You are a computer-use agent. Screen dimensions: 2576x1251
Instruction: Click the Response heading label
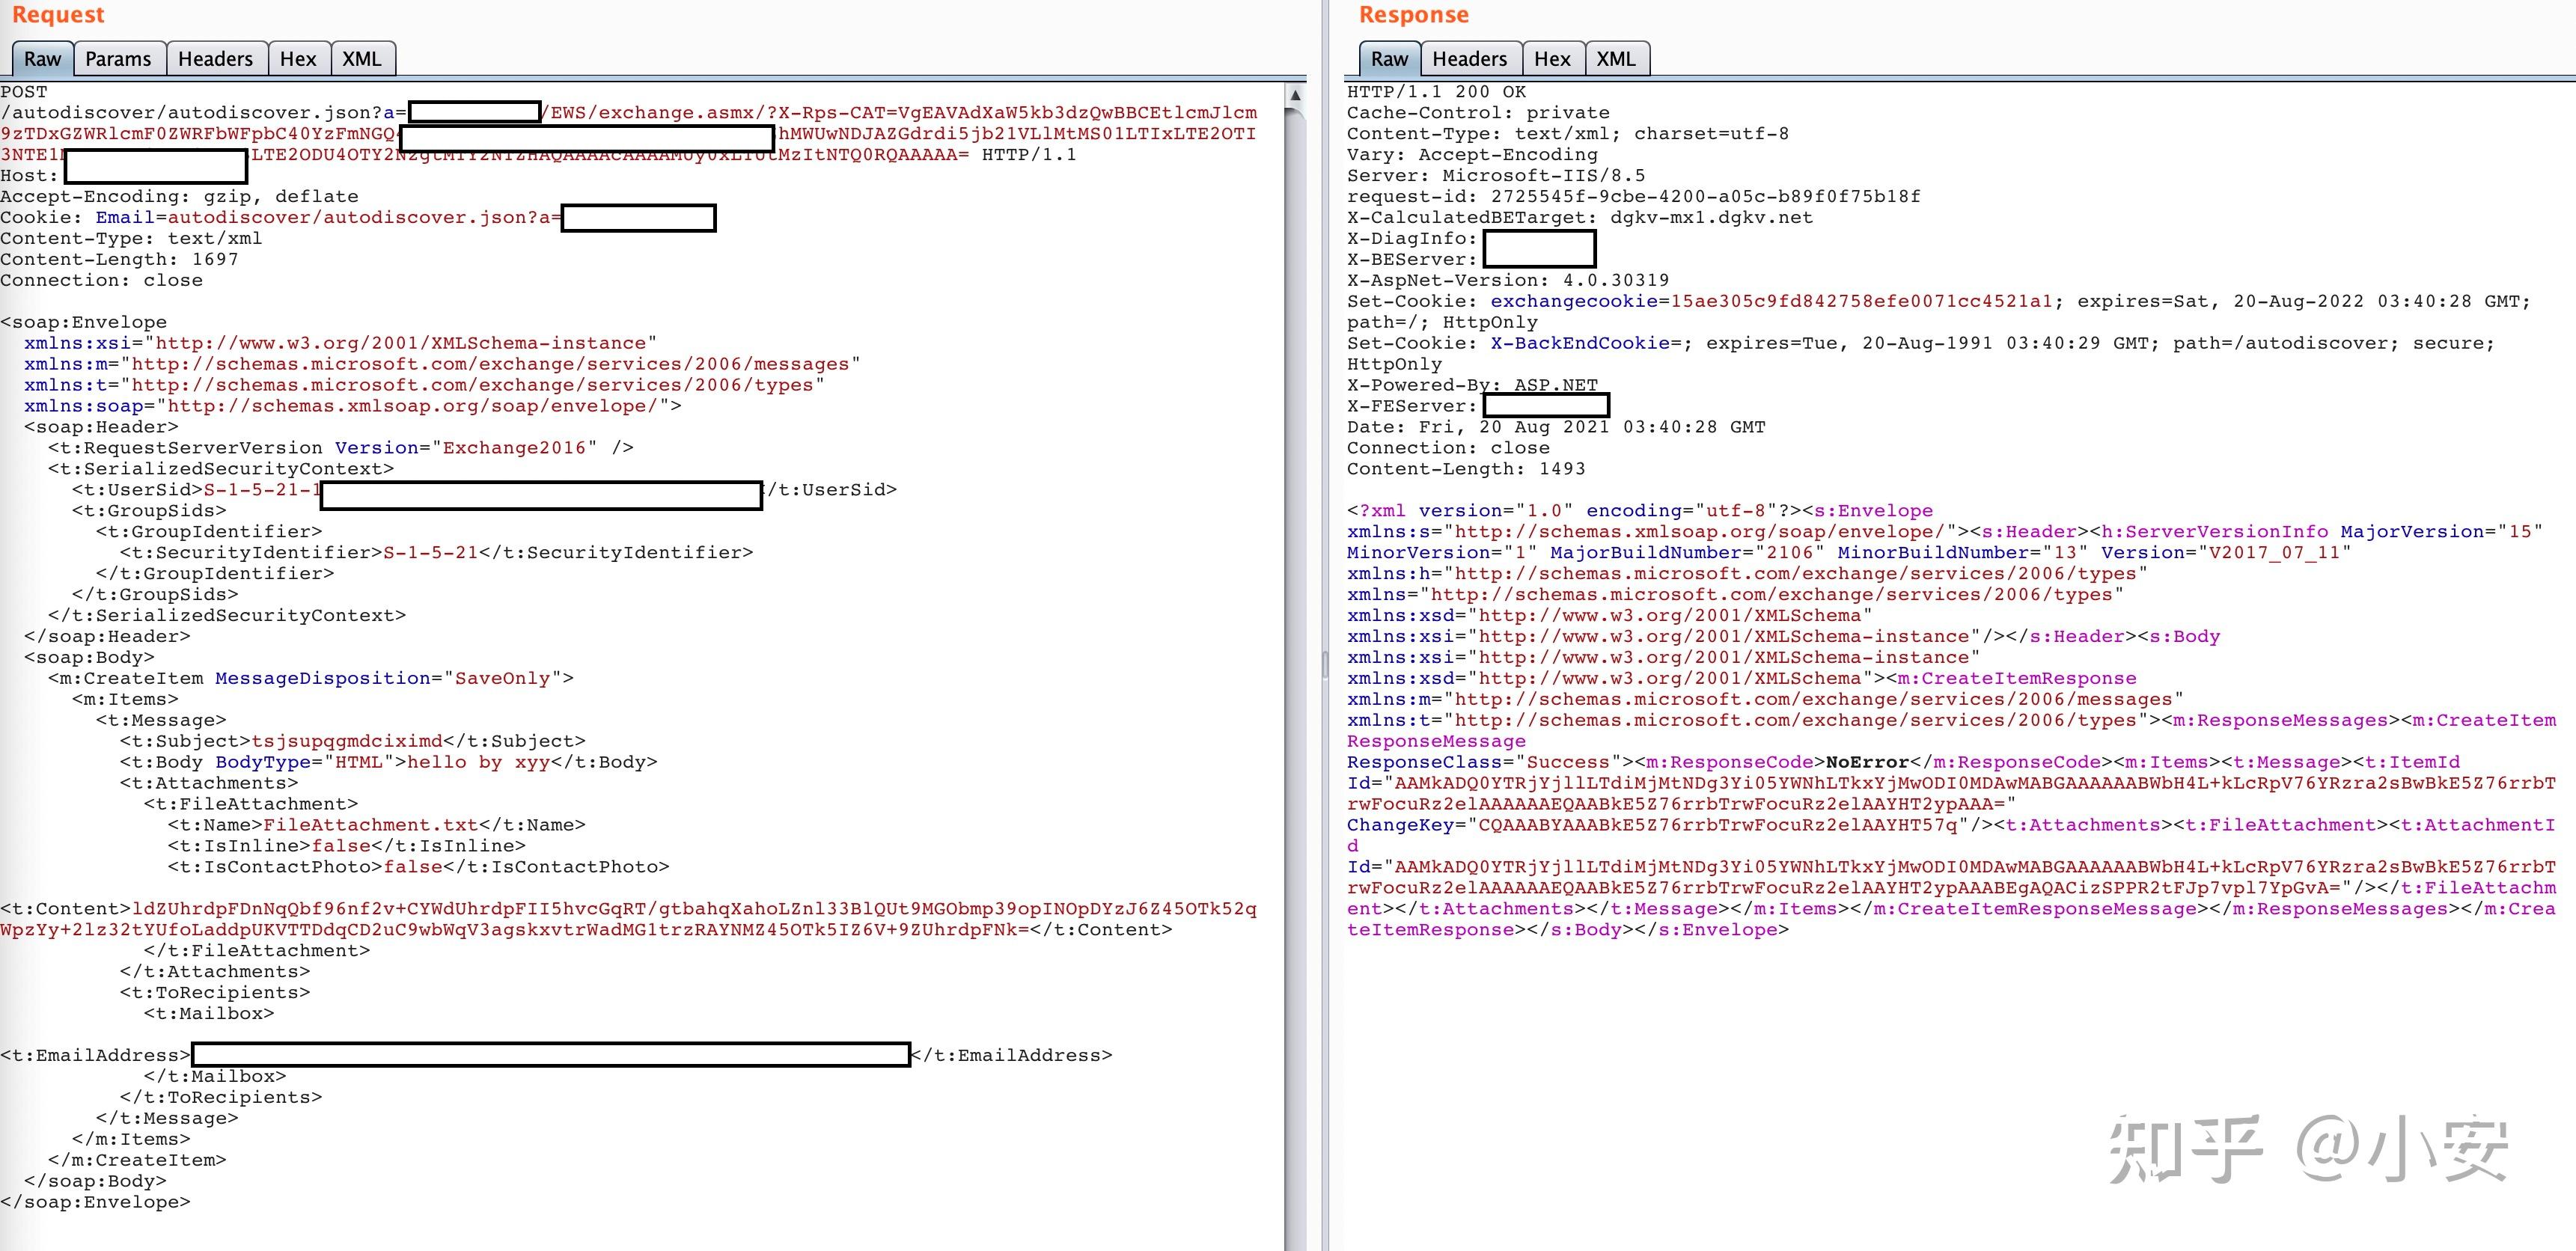(x=1413, y=15)
